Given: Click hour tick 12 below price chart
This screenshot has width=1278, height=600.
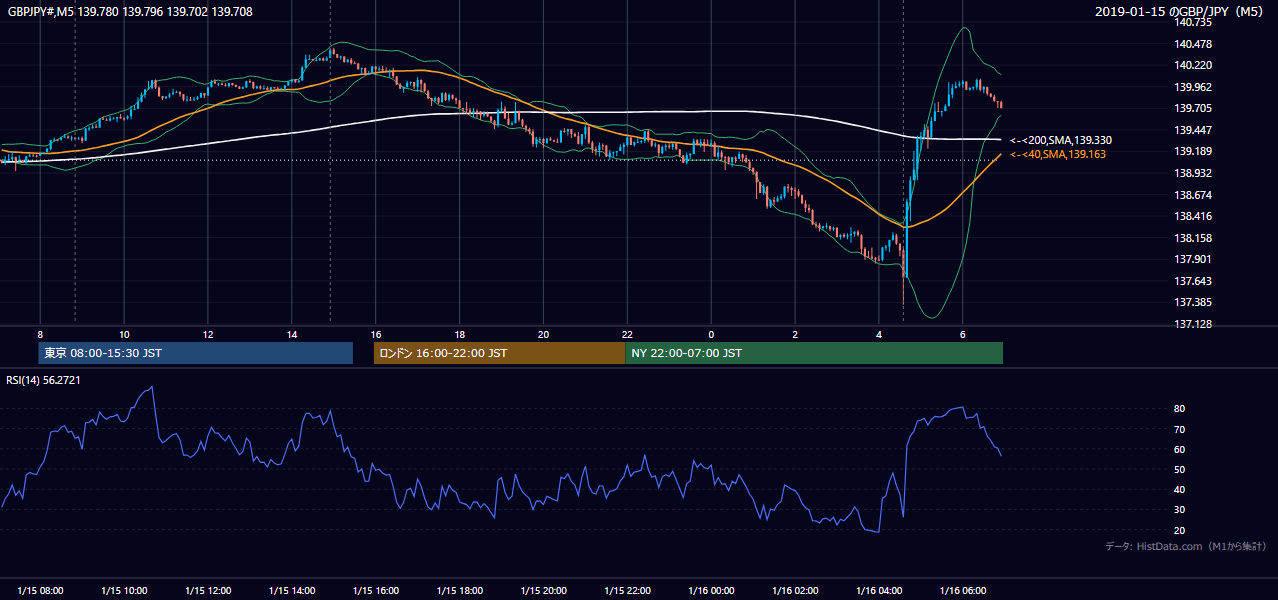Looking at the screenshot, I should click(x=208, y=334).
